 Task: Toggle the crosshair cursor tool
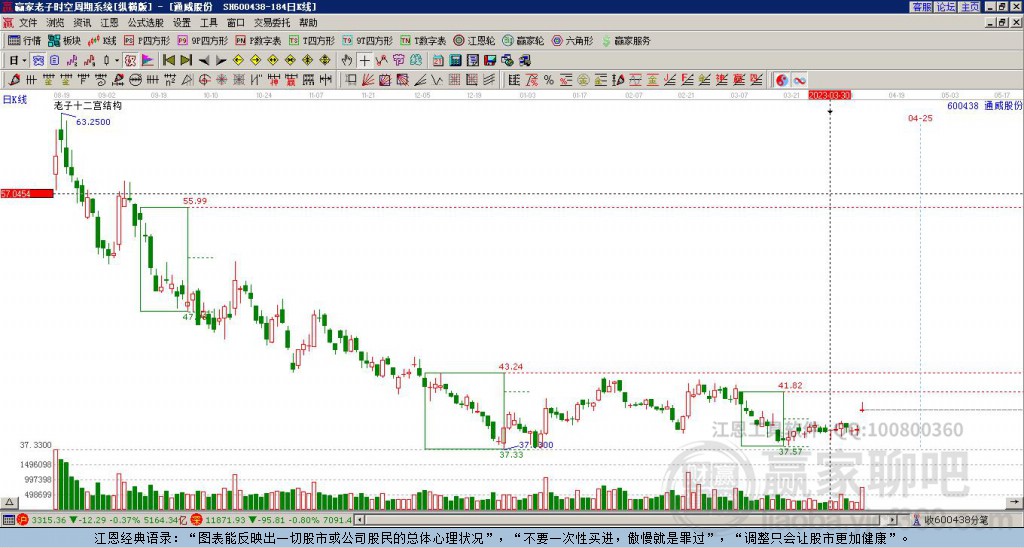click(x=364, y=60)
